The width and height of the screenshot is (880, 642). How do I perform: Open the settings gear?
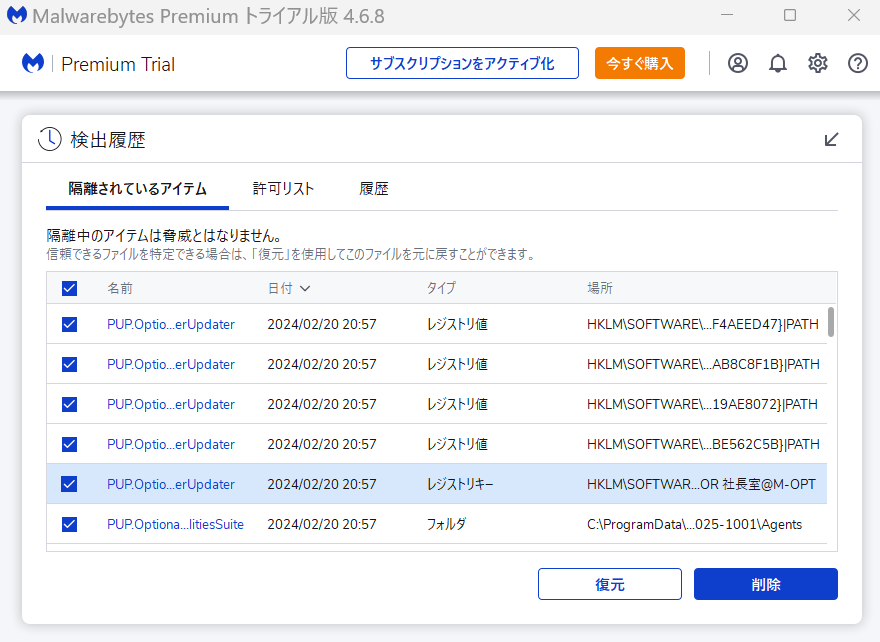click(818, 63)
